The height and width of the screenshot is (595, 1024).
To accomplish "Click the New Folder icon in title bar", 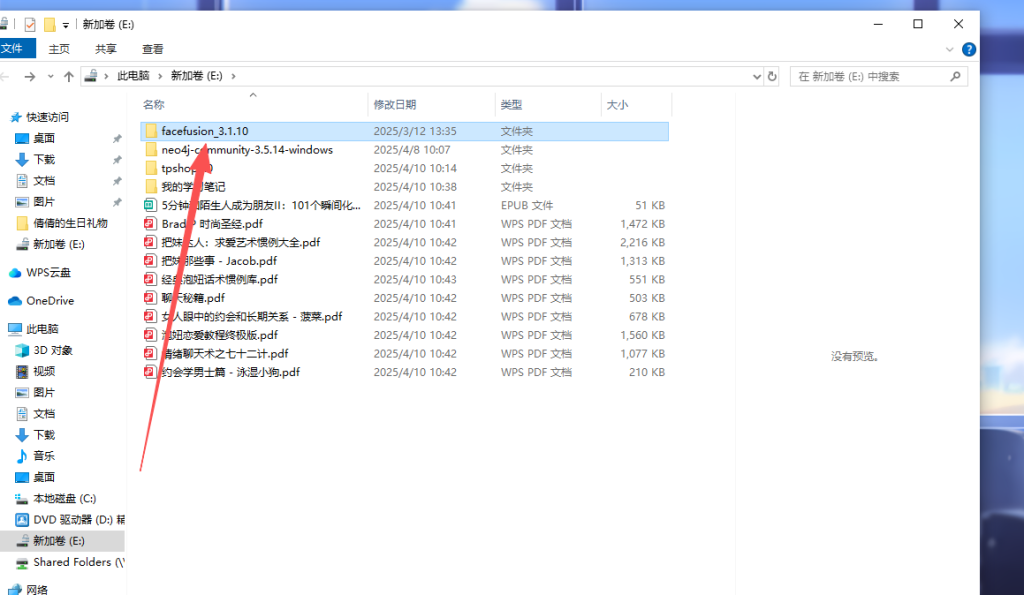I will [49, 24].
